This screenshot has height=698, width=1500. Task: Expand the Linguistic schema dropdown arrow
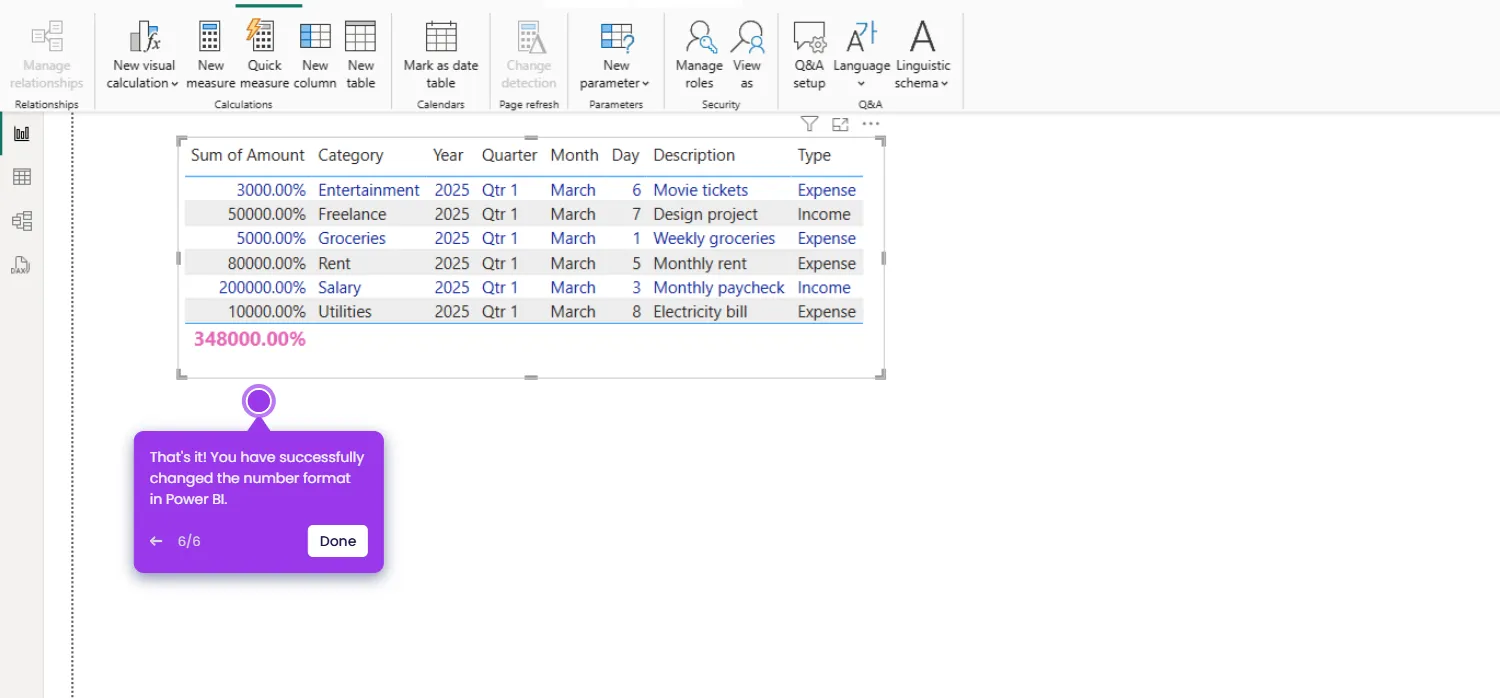click(x=944, y=84)
